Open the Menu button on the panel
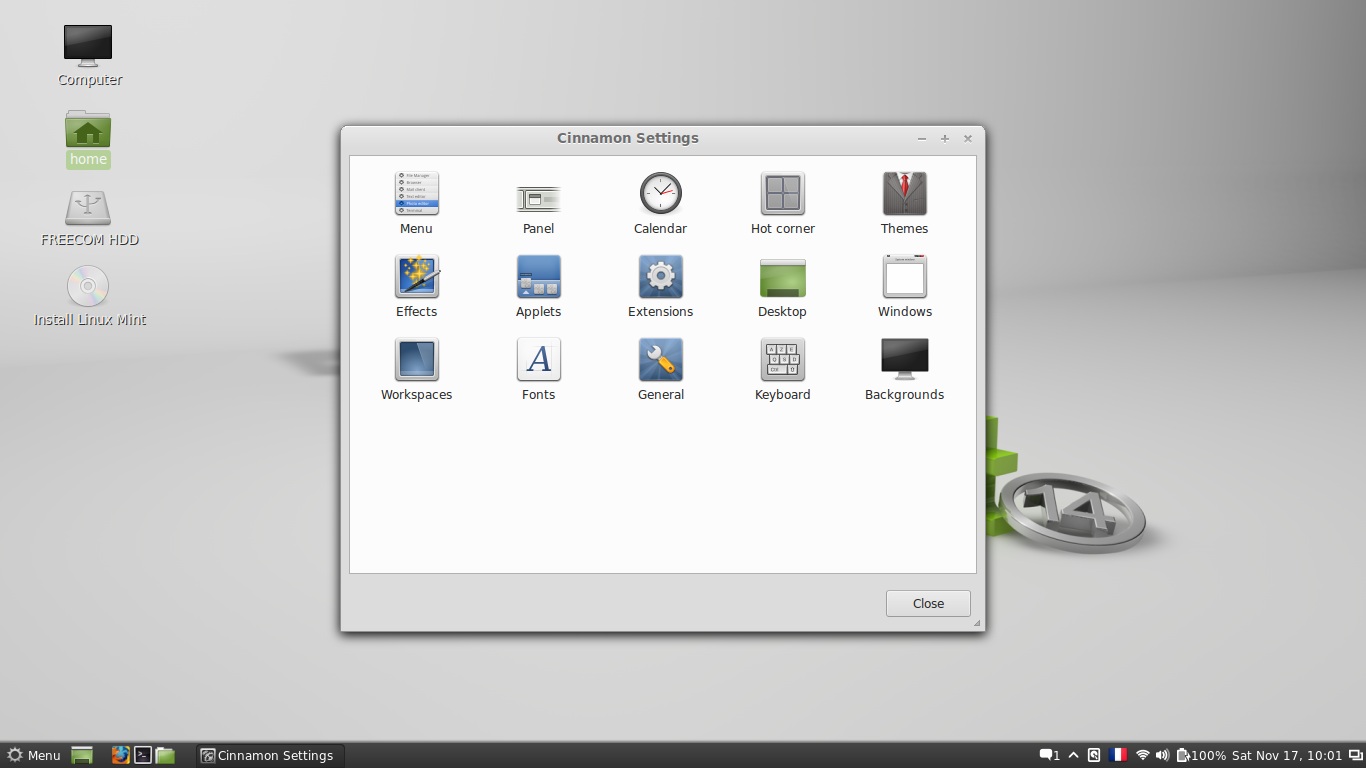The image size is (1366, 768). [34, 755]
